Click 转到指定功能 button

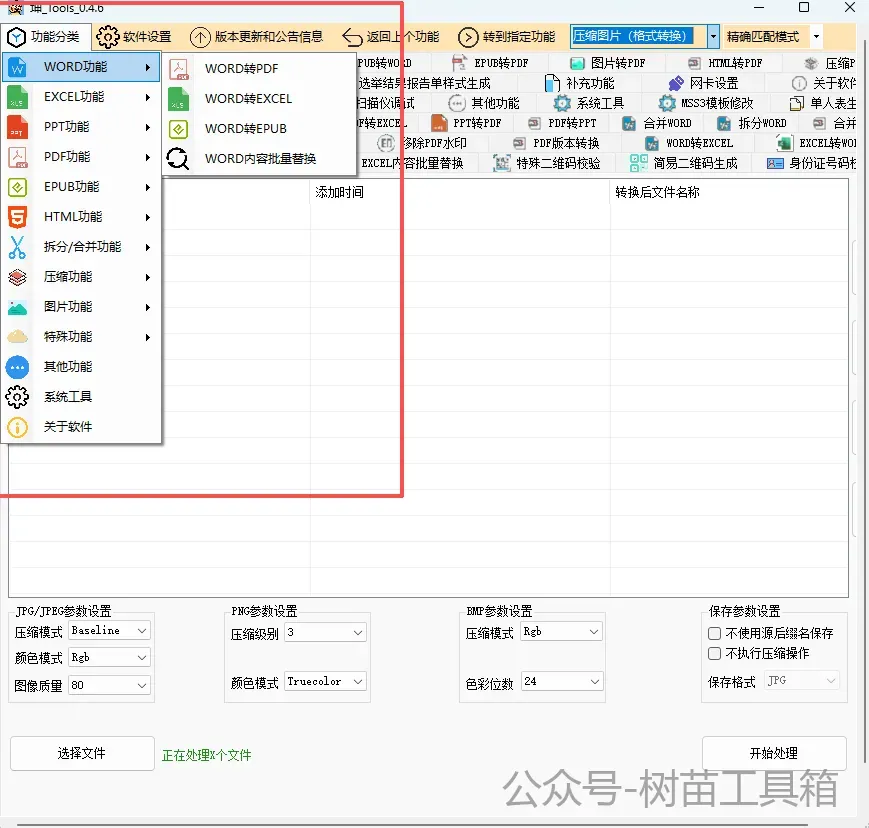click(507, 37)
